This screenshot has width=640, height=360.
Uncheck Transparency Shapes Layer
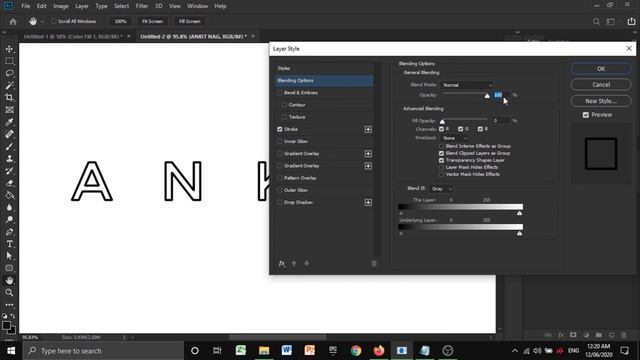441,160
